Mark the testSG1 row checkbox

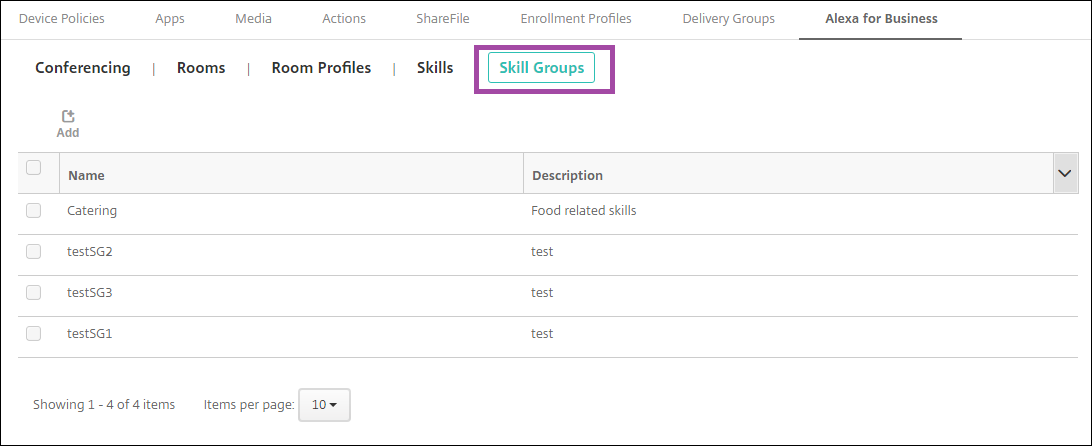[x=34, y=334]
